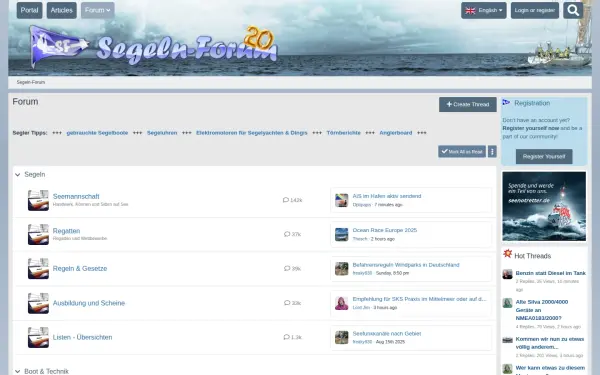
Task: Open the Articles page
Action: pos(62,10)
